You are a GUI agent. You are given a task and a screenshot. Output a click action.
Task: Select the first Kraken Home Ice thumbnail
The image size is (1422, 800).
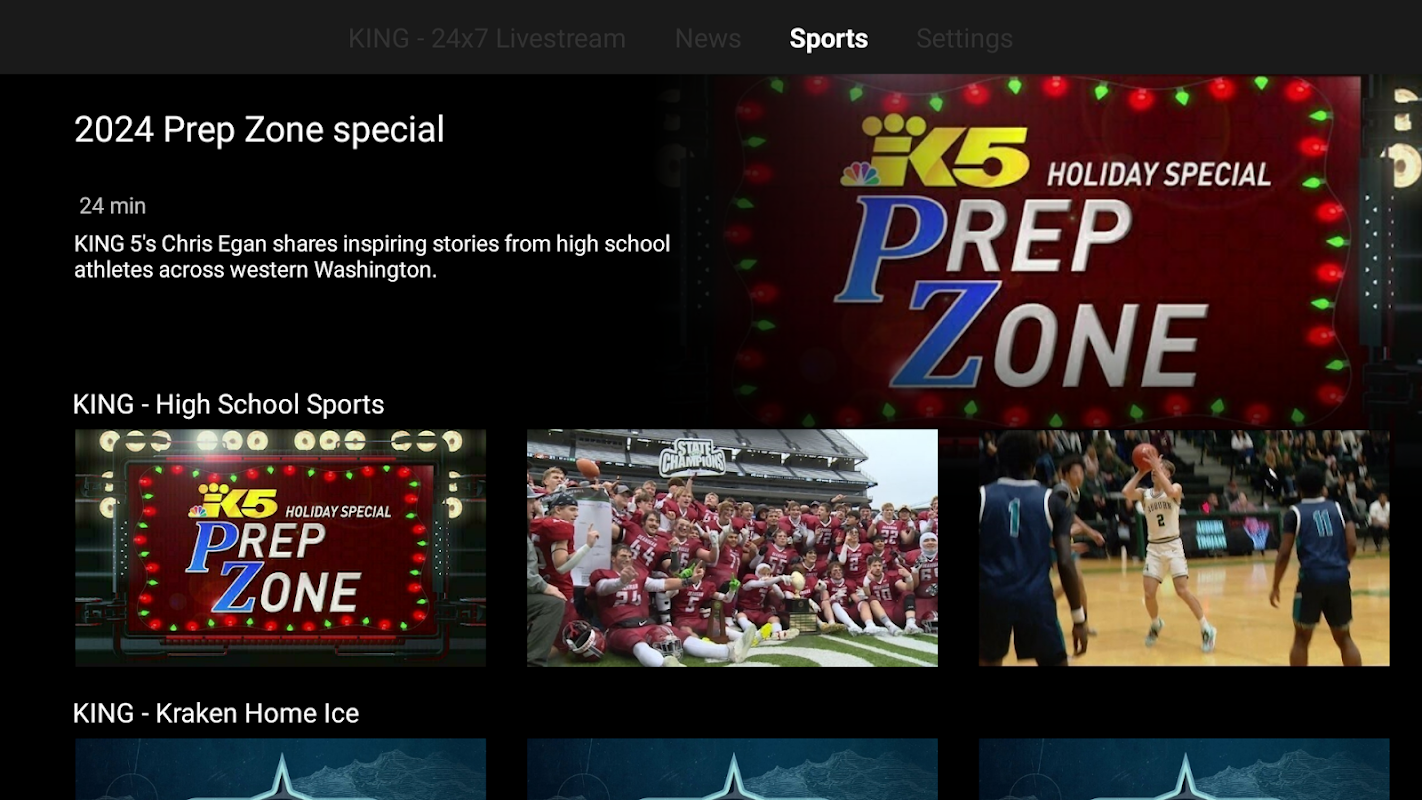pyautogui.click(x=280, y=769)
